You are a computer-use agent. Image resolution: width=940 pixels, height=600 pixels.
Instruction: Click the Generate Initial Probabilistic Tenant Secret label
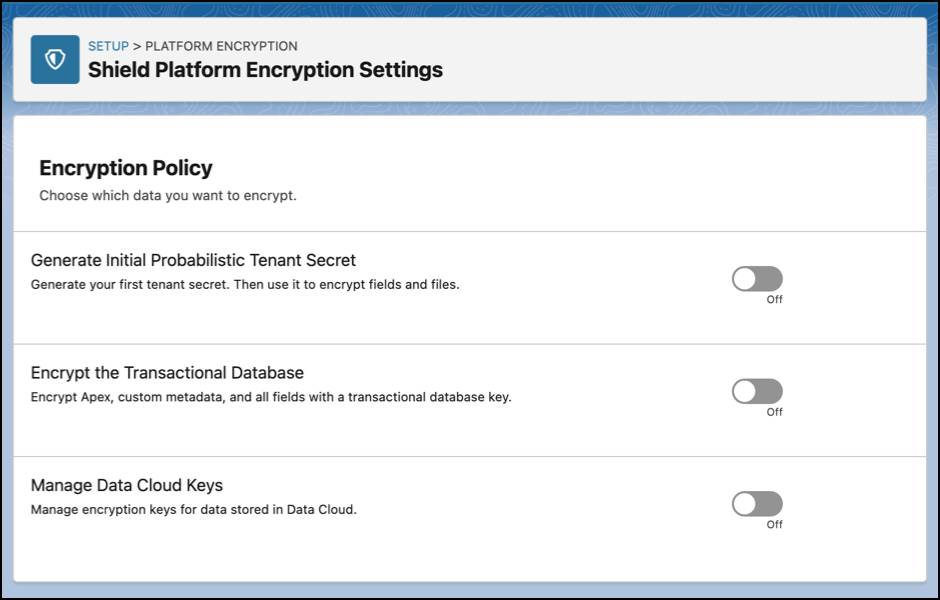193,260
